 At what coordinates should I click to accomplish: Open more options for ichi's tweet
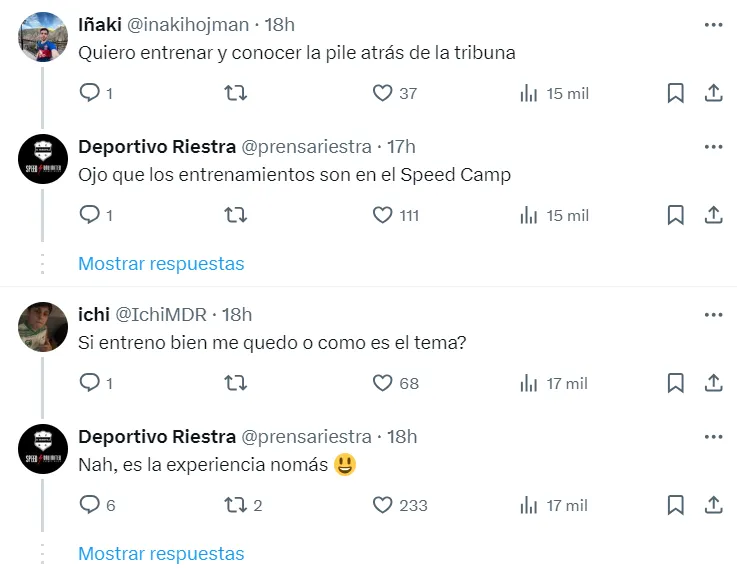point(713,314)
